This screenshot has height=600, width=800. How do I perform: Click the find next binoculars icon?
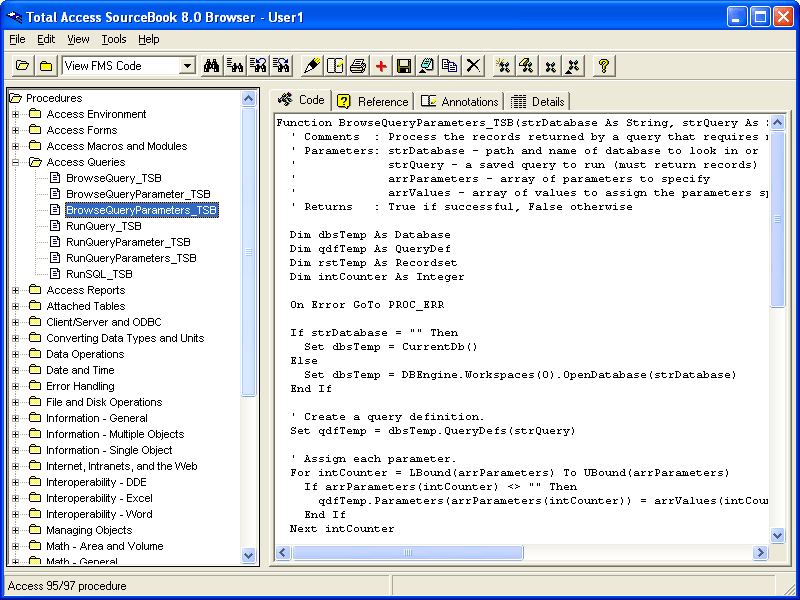click(282, 66)
